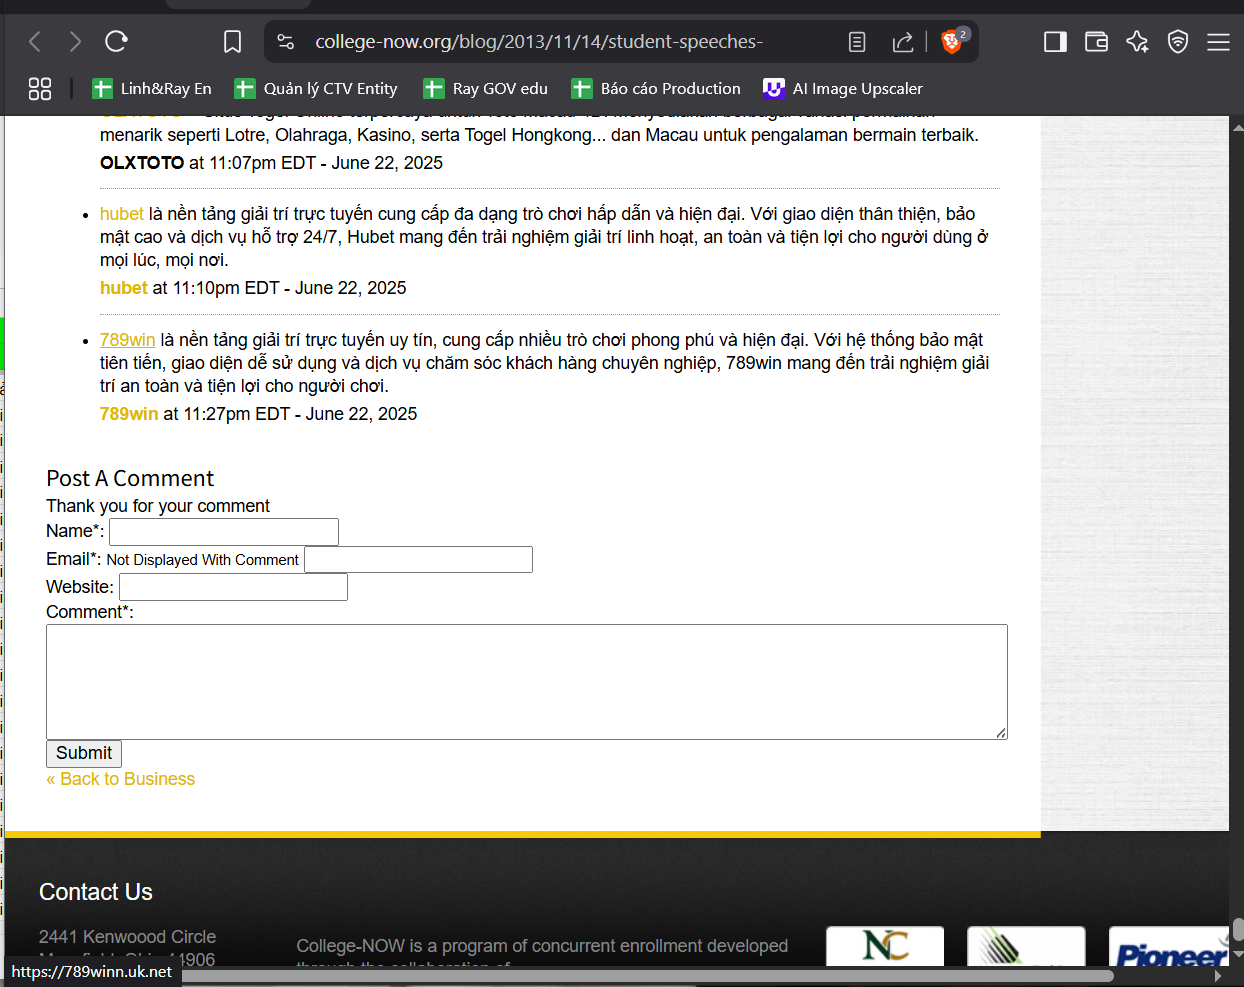
Task: Open the Leo AI sparkle icon
Action: click(x=1137, y=42)
